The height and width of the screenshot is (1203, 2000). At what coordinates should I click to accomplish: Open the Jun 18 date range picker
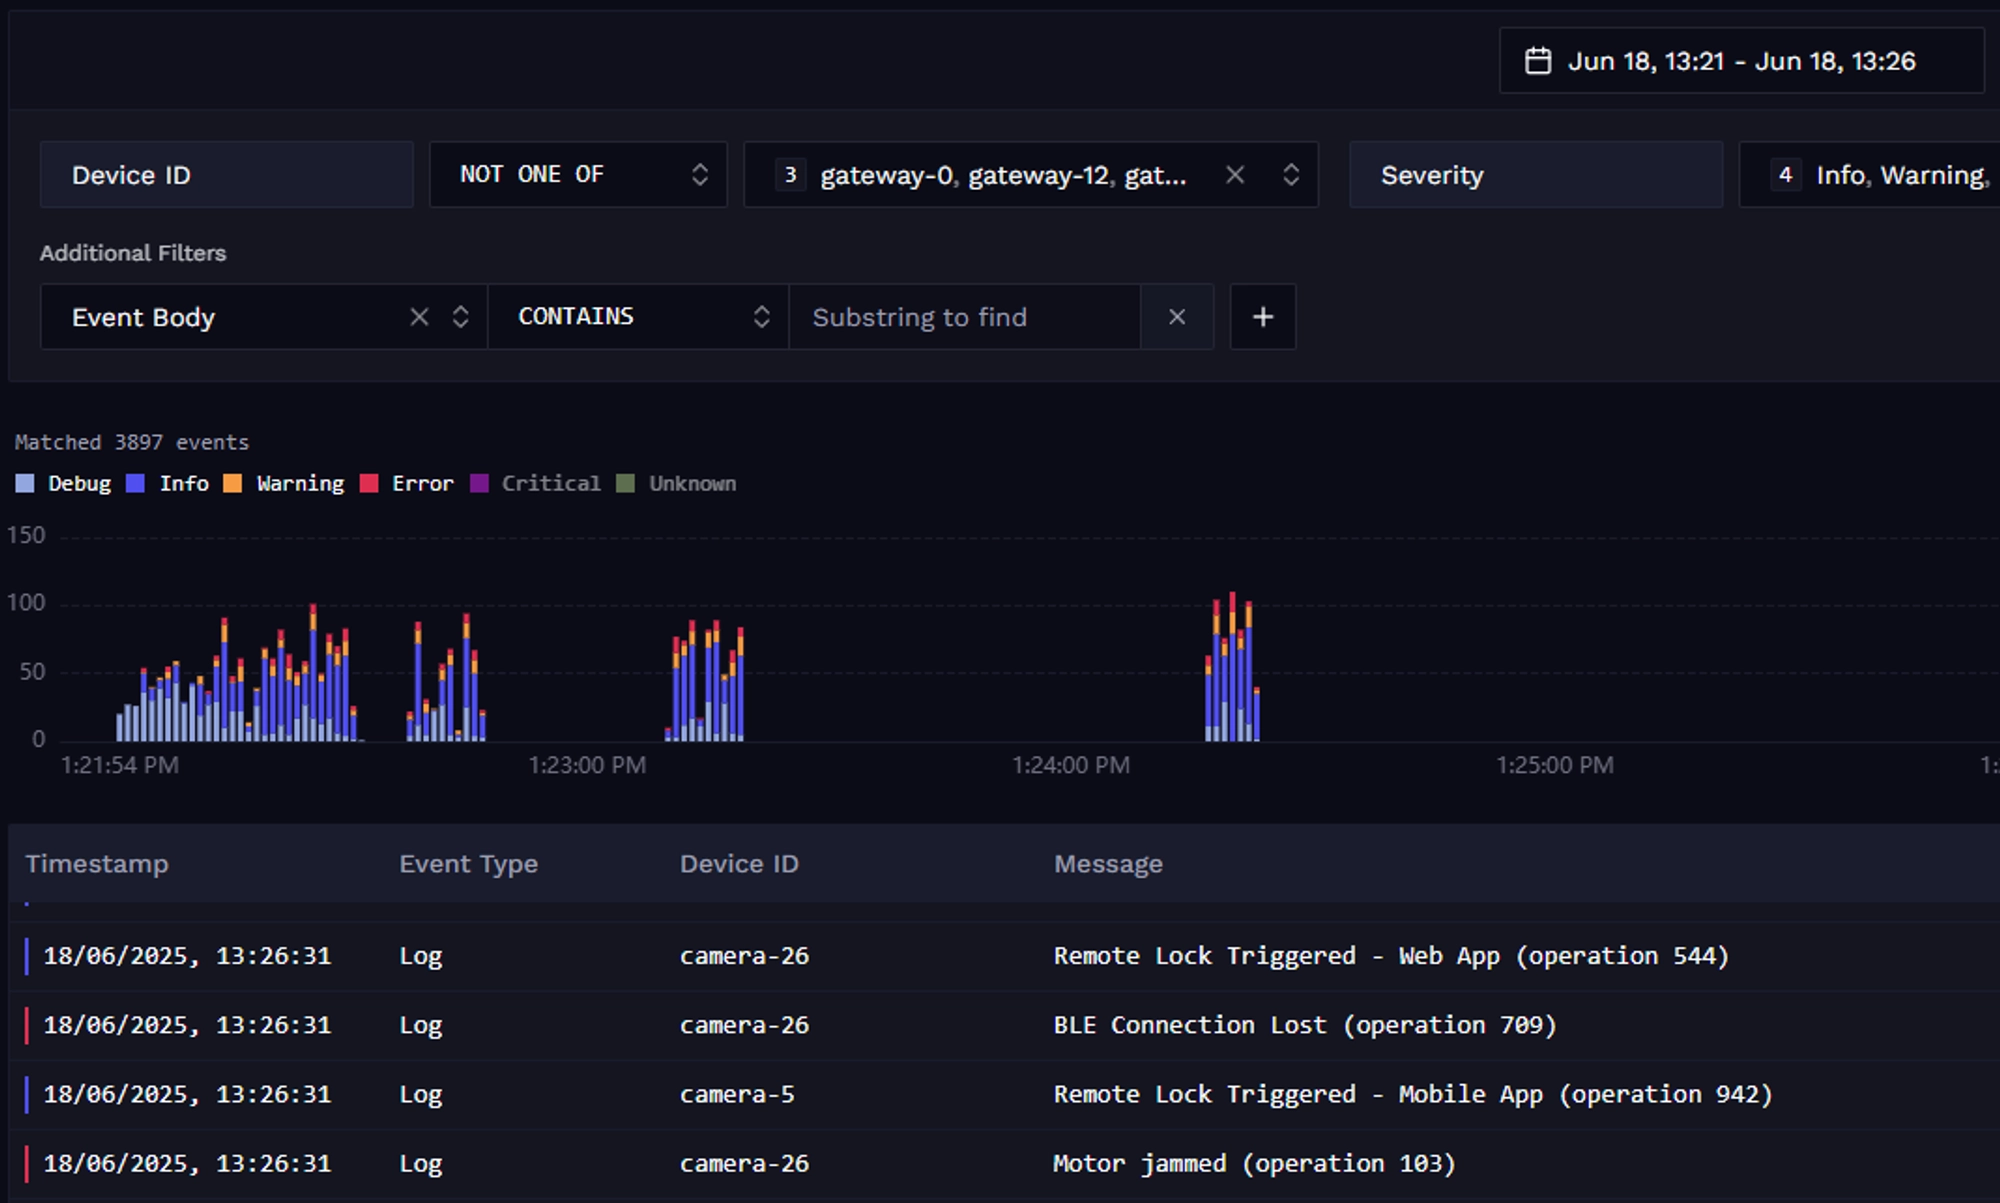tap(1741, 61)
